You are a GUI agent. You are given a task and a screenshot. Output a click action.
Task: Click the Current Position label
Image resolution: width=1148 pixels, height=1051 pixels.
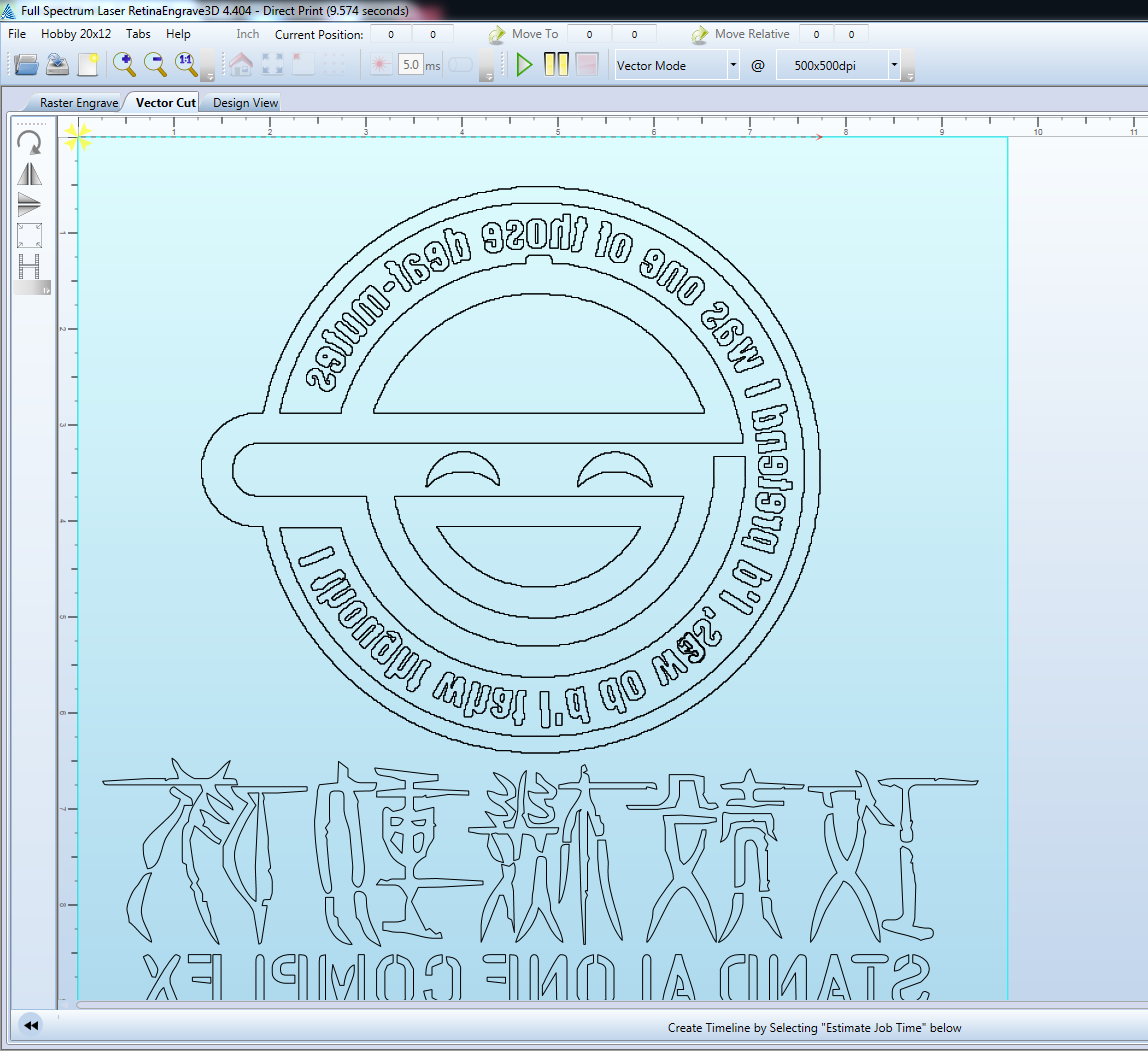[318, 34]
